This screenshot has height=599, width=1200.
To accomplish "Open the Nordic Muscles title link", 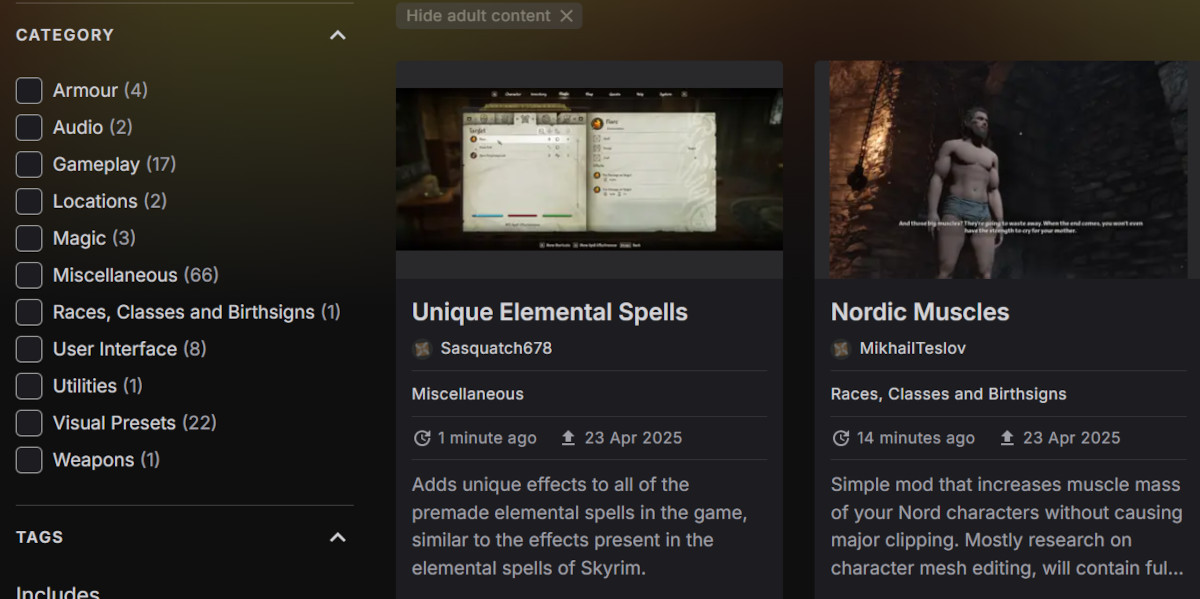I will (920, 312).
